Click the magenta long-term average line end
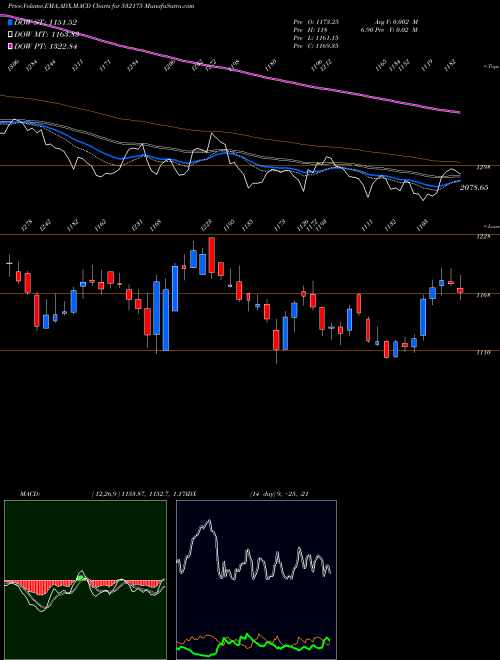This screenshot has height=660, width=500. [x=458, y=112]
